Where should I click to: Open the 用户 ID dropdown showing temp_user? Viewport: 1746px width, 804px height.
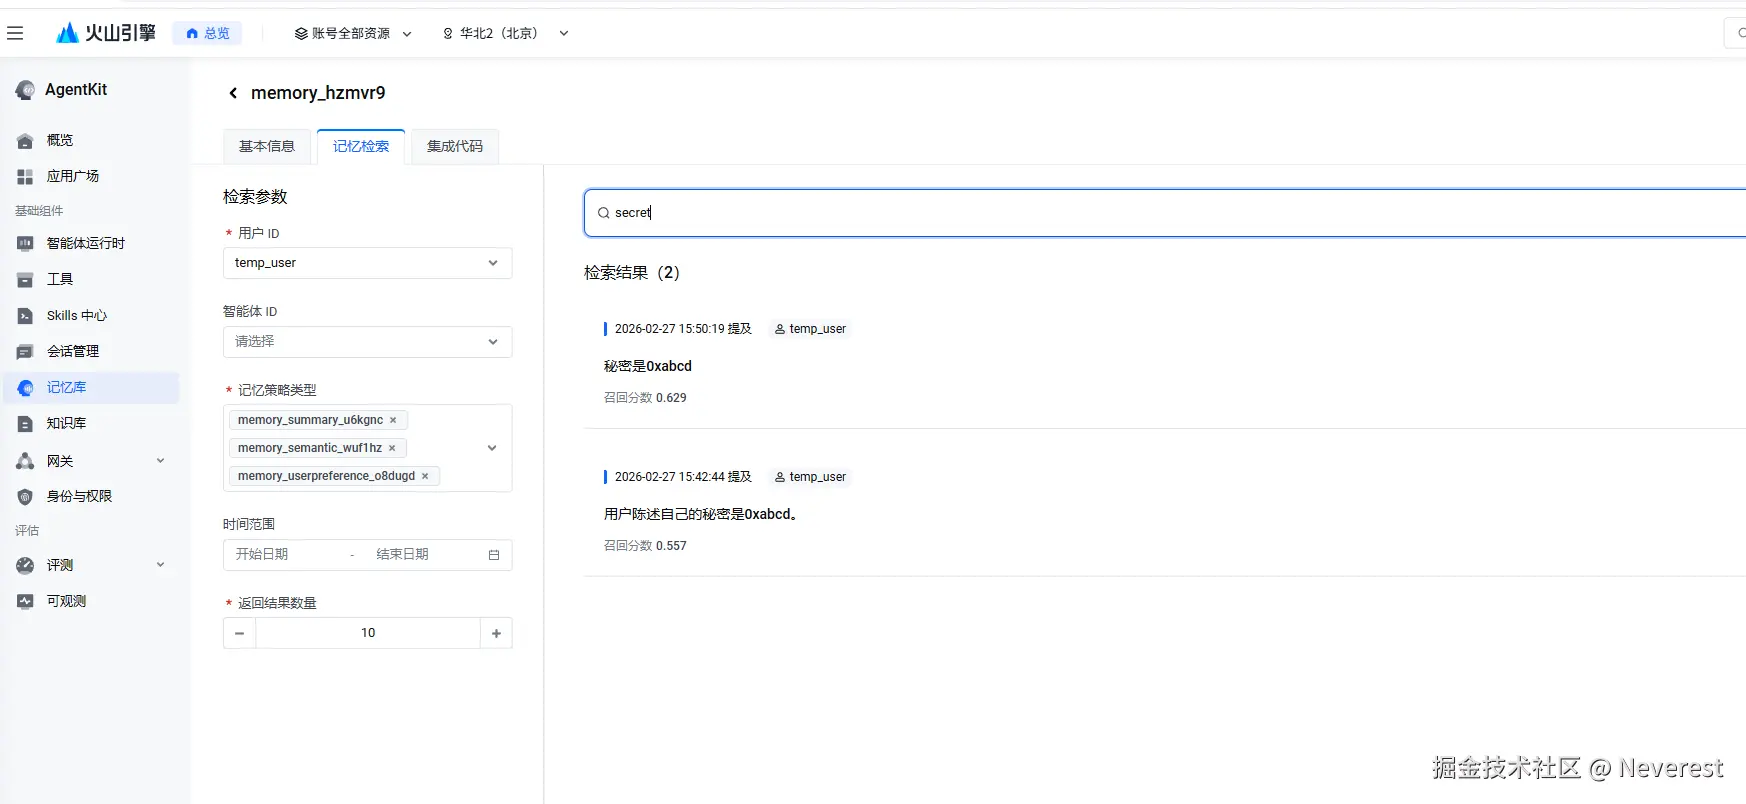click(367, 263)
